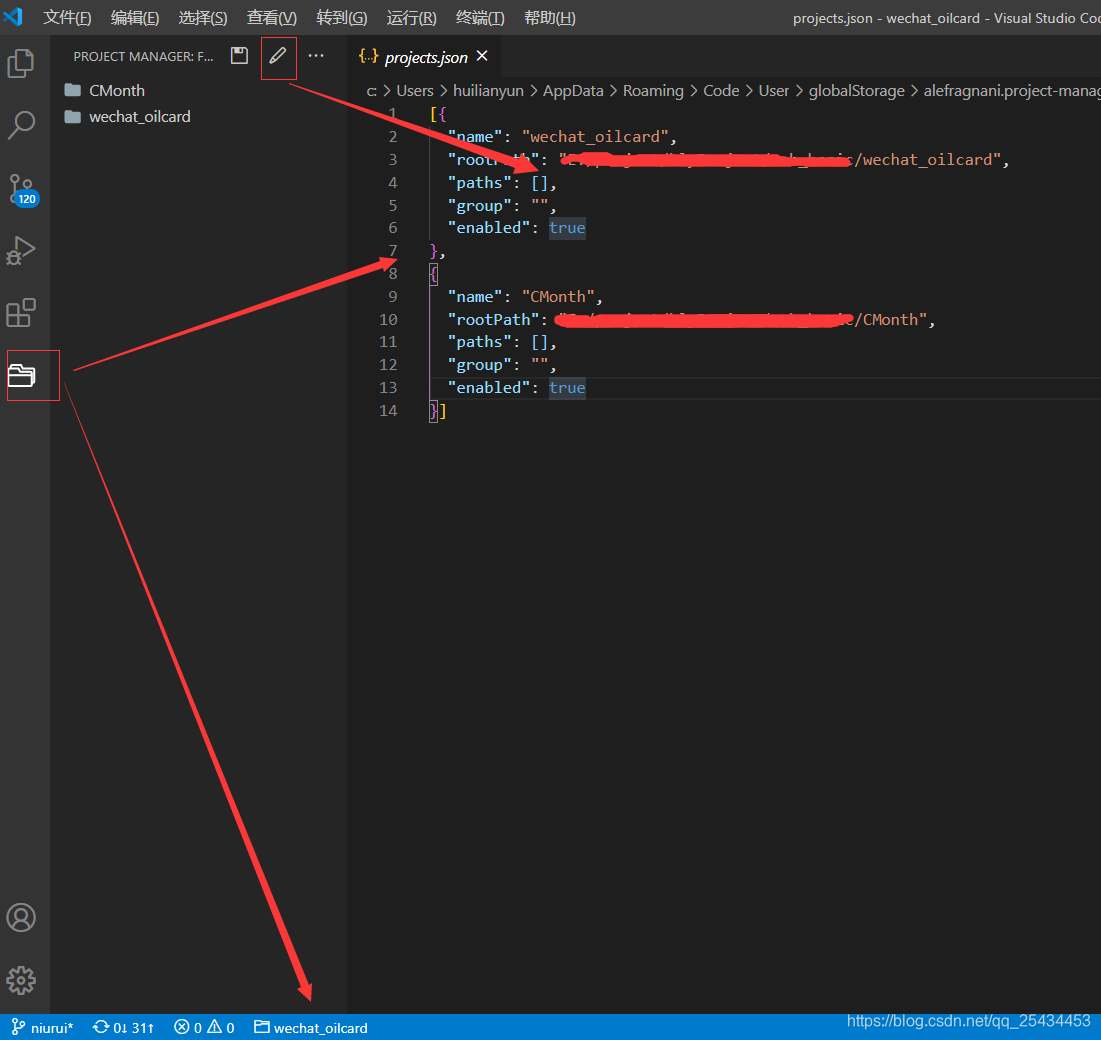This screenshot has width=1101, height=1040.
Task: Click the Edit Projects pencil icon
Action: (x=277, y=57)
